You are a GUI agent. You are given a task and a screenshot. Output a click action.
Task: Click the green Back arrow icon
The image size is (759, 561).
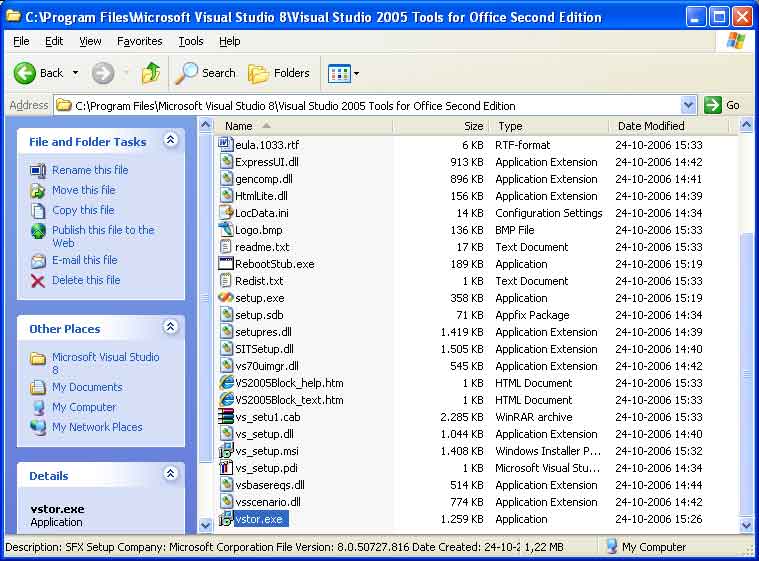pos(24,73)
